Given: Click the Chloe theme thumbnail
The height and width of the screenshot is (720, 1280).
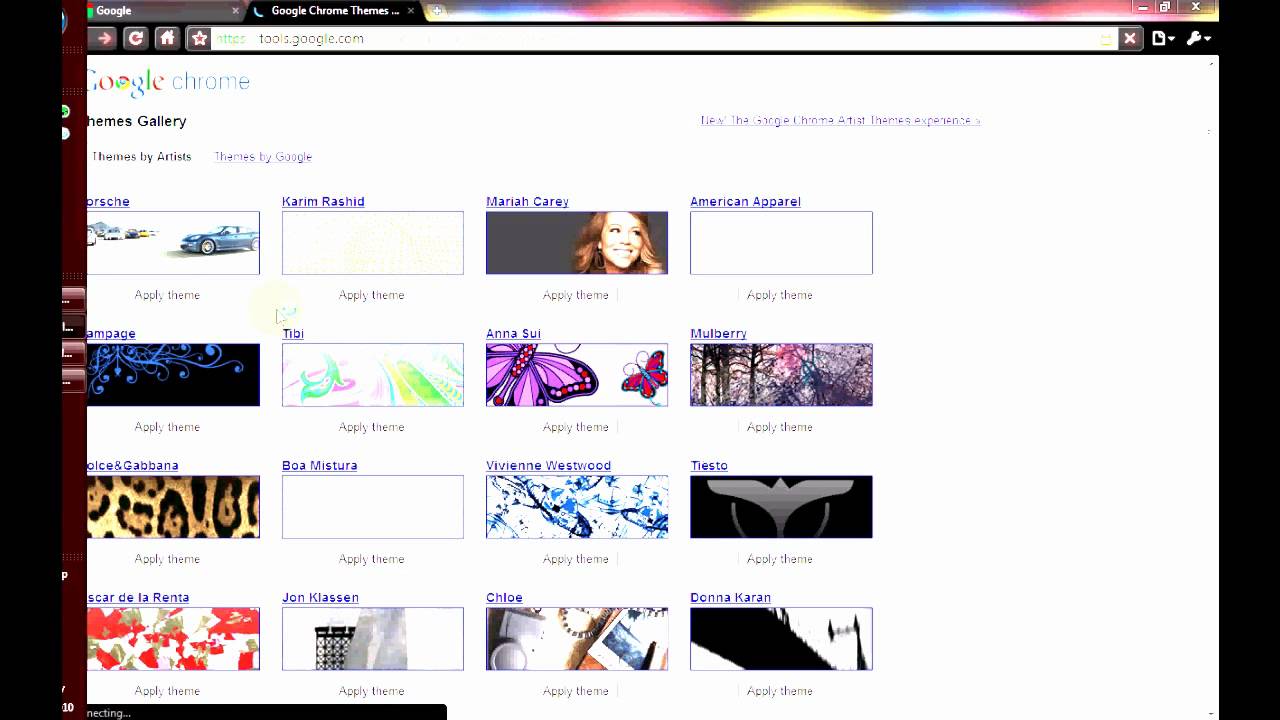Looking at the screenshot, I should tap(577, 639).
